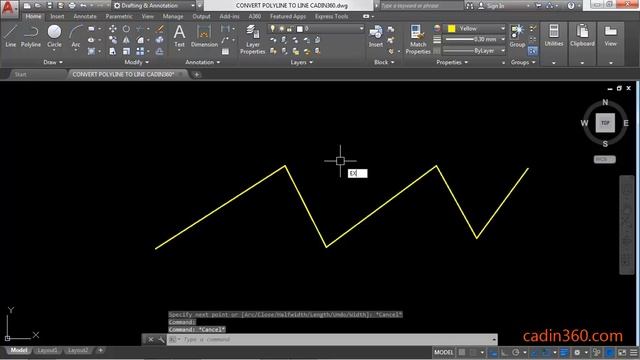This screenshot has width=640, height=360.
Task: Select the Array tool icon
Action: point(140,51)
